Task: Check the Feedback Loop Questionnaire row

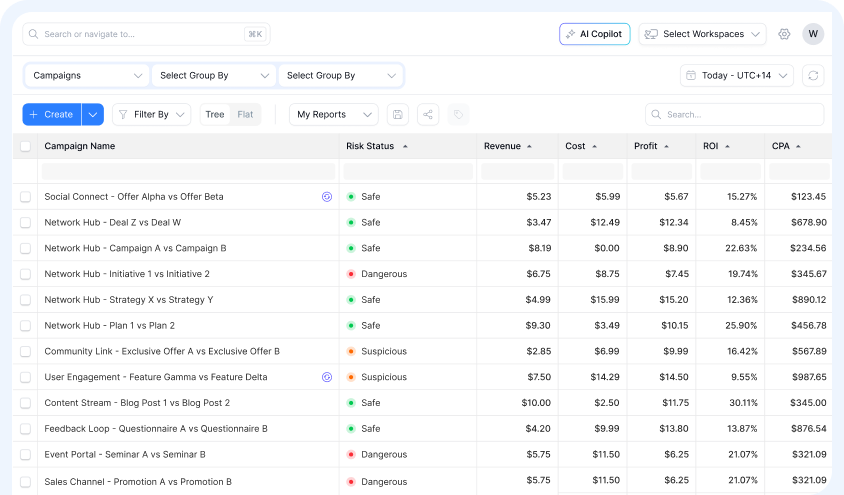Action: tap(25, 429)
